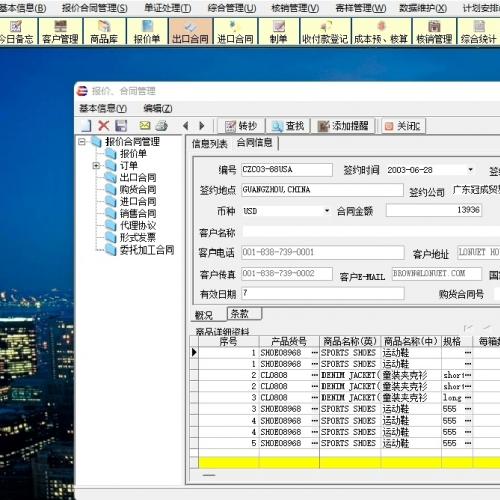Image resolution: width=500 pixels, height=500 pixels.
Task: Collapse 报价合同管理 tree root
Action: click(x=82, y=142)
